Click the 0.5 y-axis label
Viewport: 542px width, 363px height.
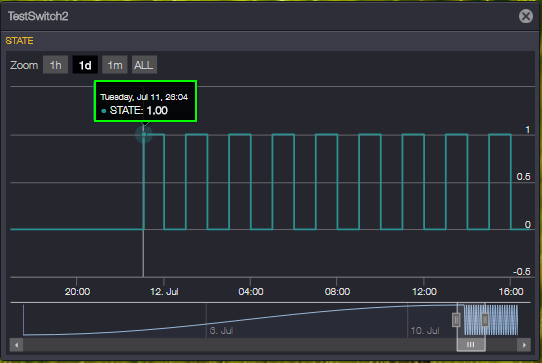click(523, 177)
